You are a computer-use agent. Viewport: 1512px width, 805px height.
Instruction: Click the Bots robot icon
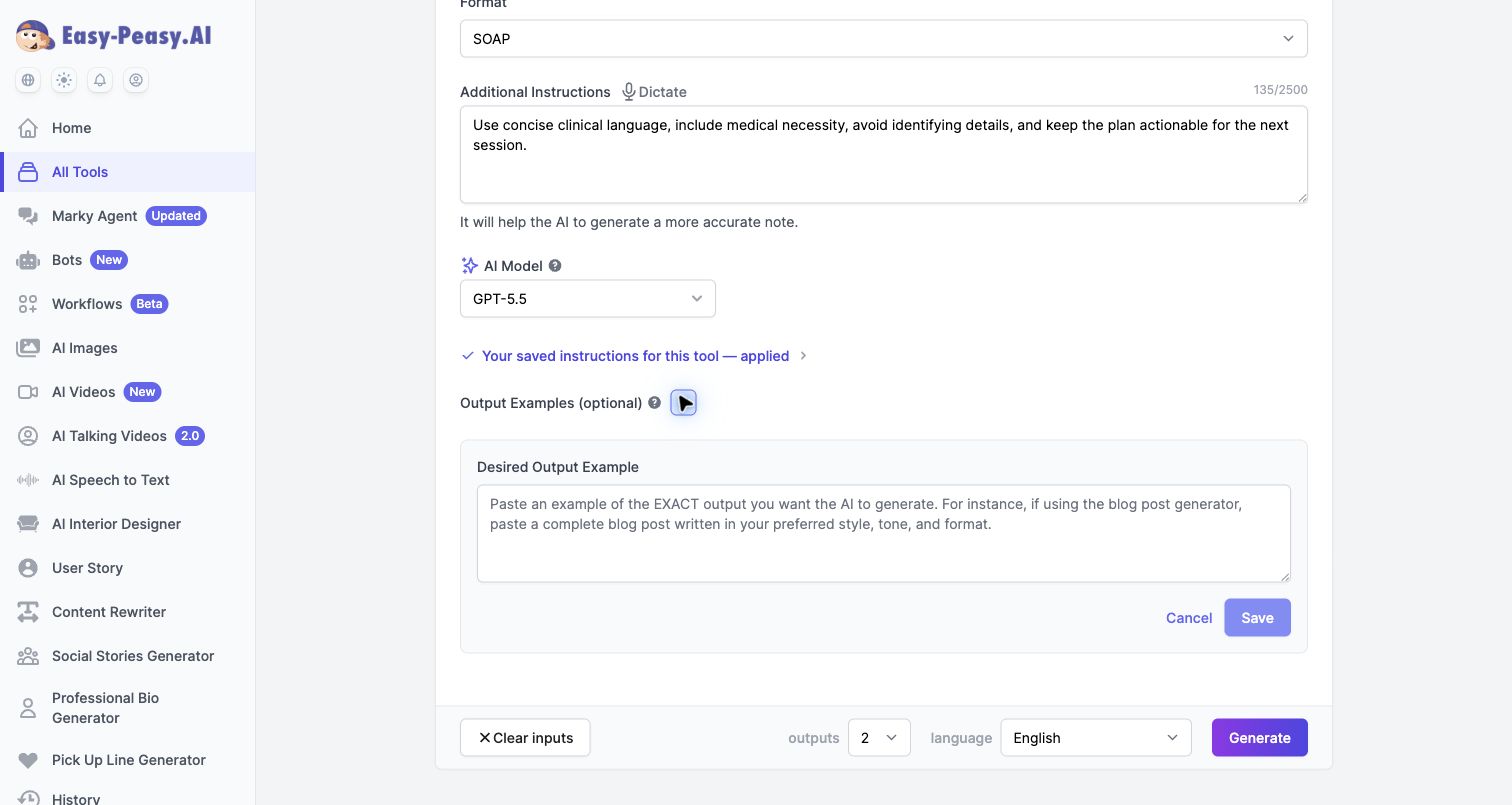(28, 260)
